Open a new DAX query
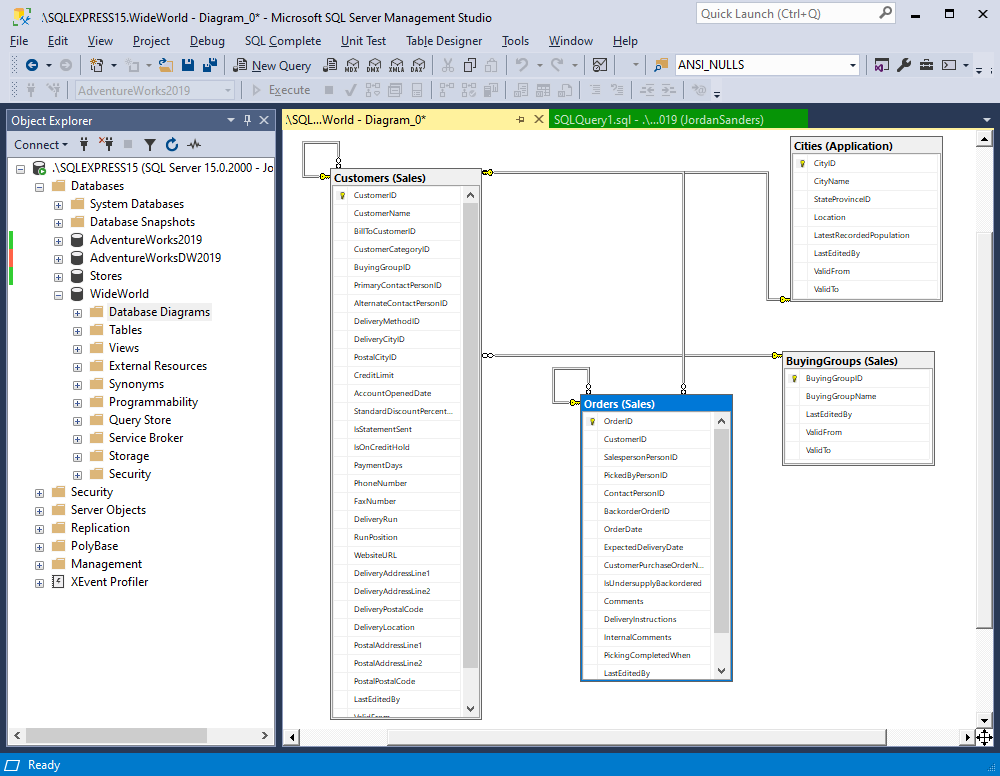 [x=418, y=65]
